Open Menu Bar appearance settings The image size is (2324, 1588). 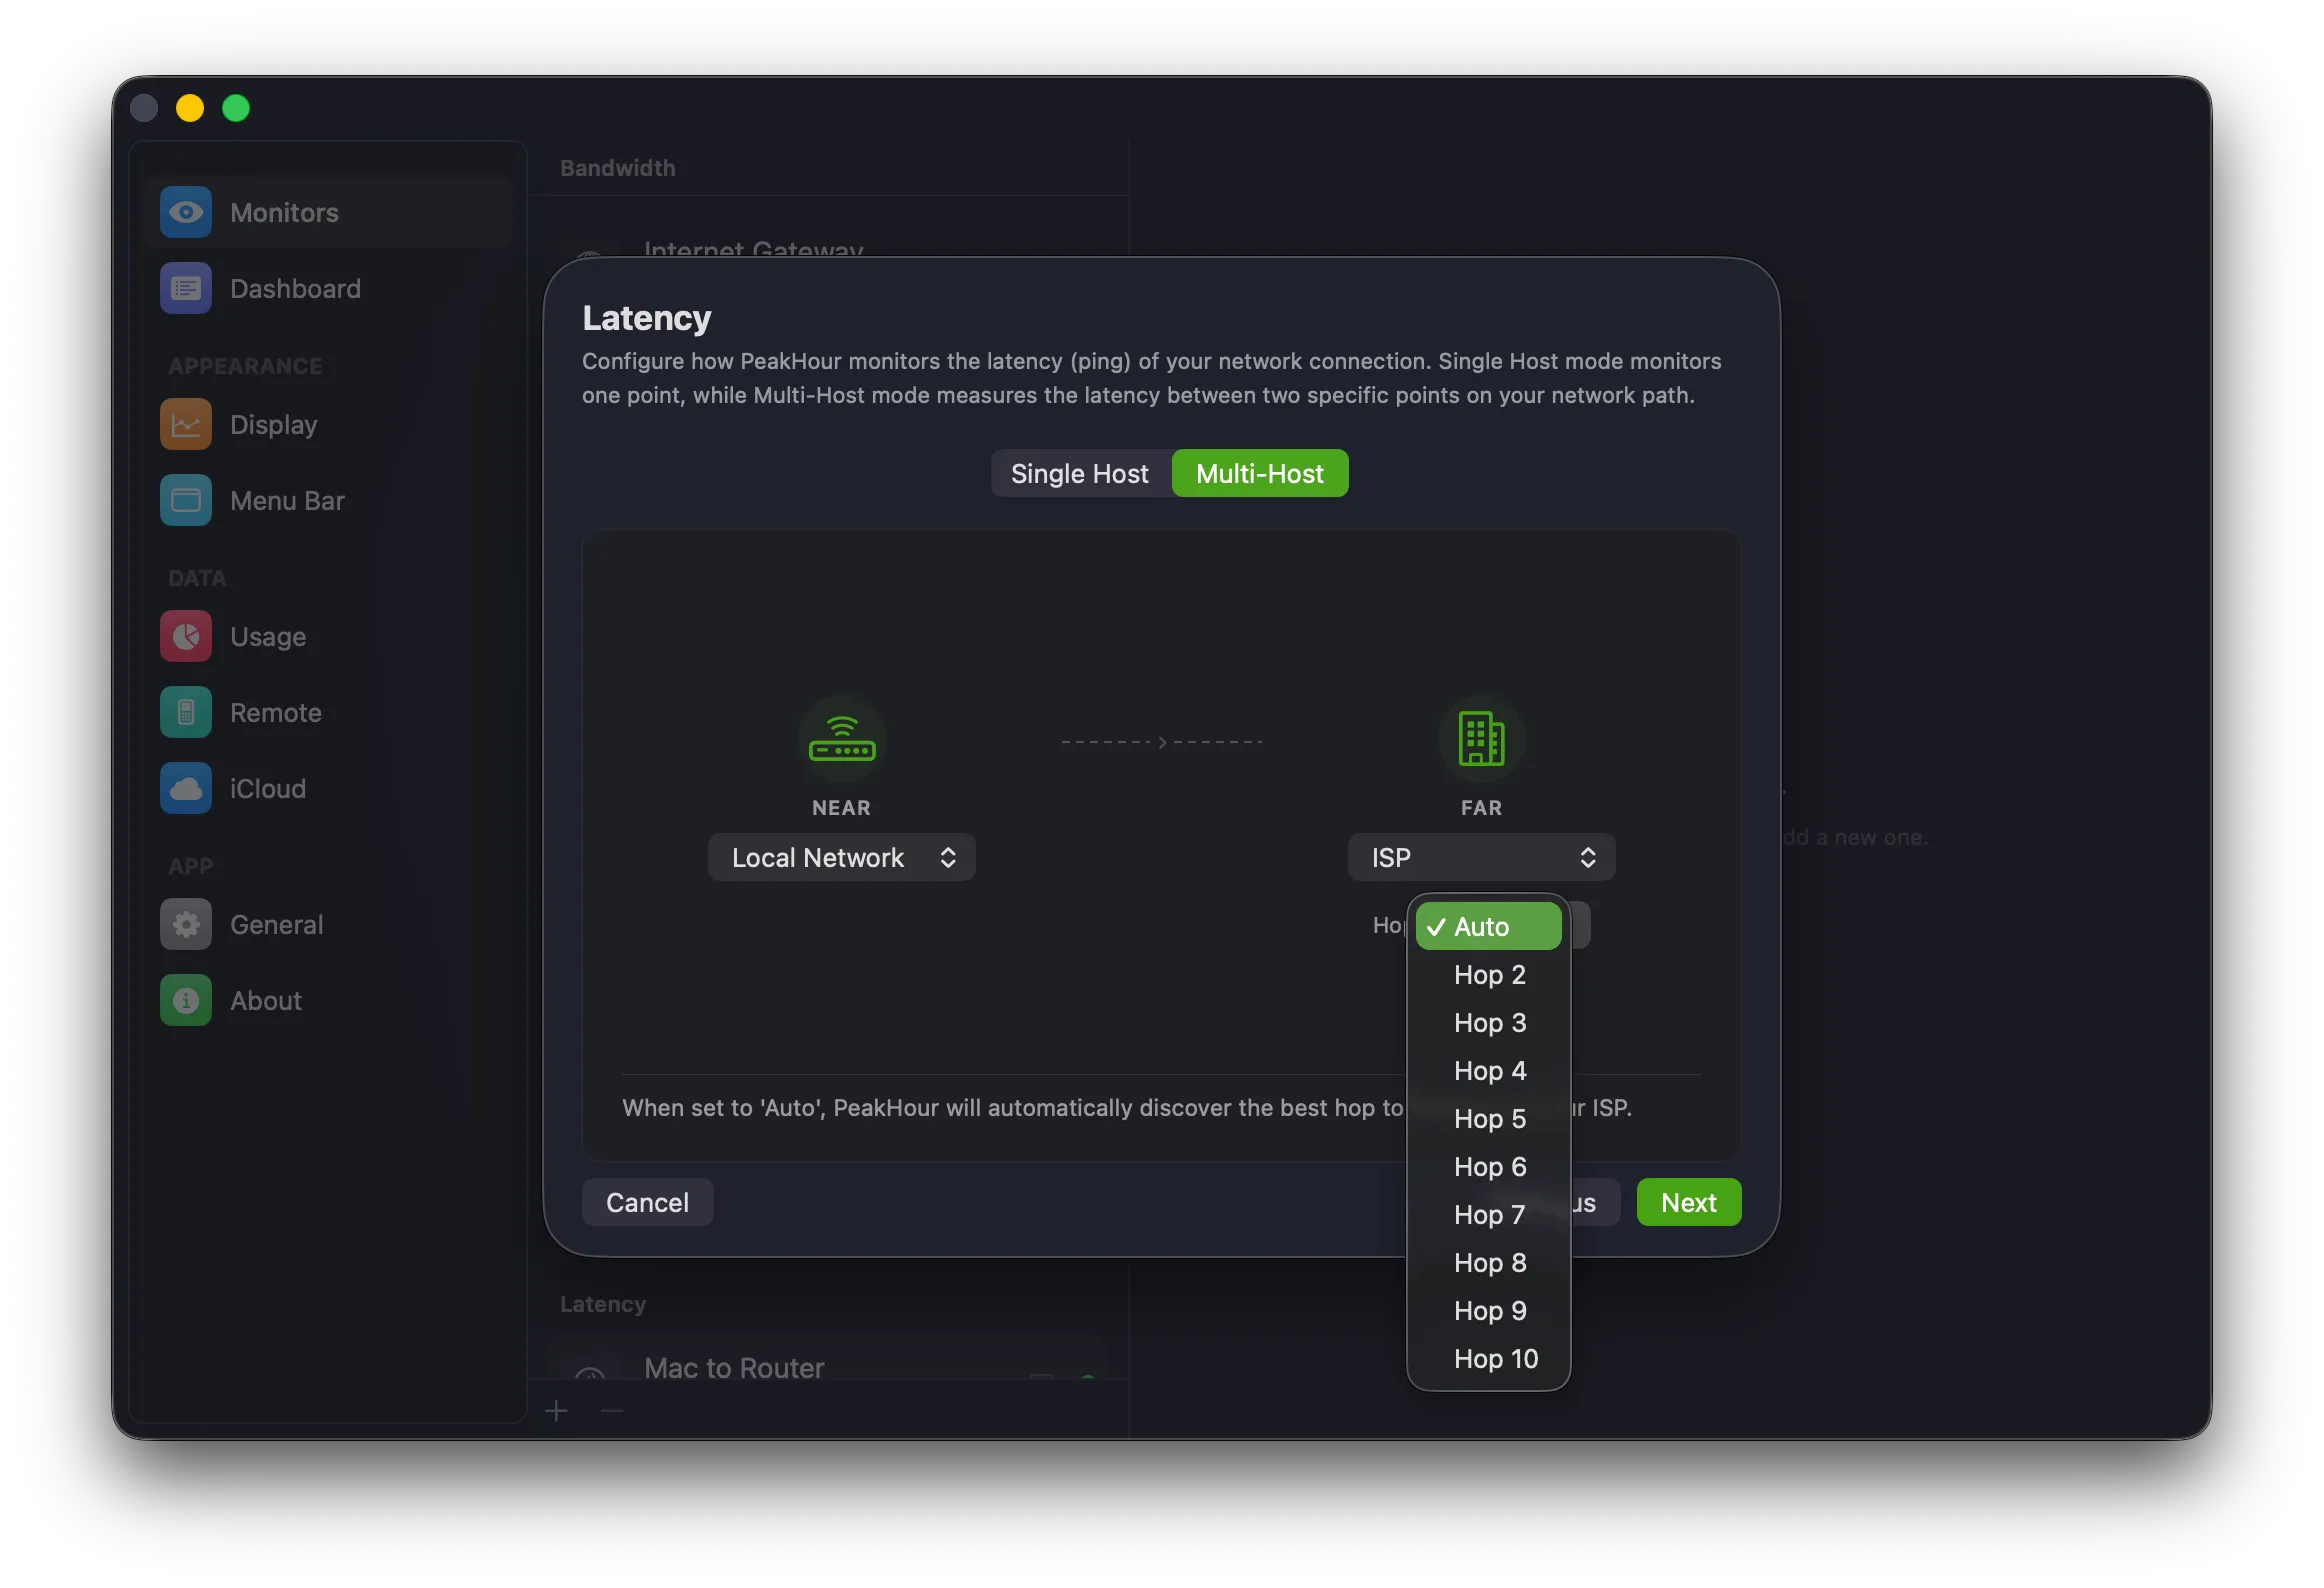[329, 500]
